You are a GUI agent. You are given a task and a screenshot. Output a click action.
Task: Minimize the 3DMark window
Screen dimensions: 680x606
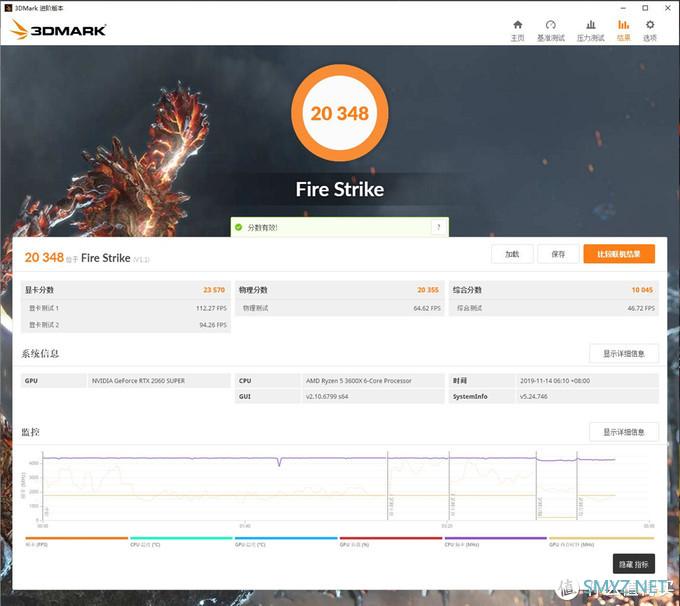(x=623, y=8)
